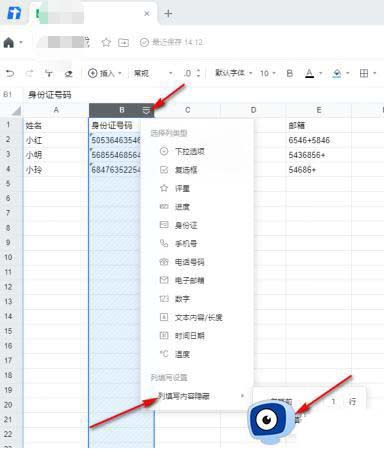The height and width of the screenshot is (449, 384).
Task: Expand the arrow beside the home icon
Action: click(x=21, y=43)
